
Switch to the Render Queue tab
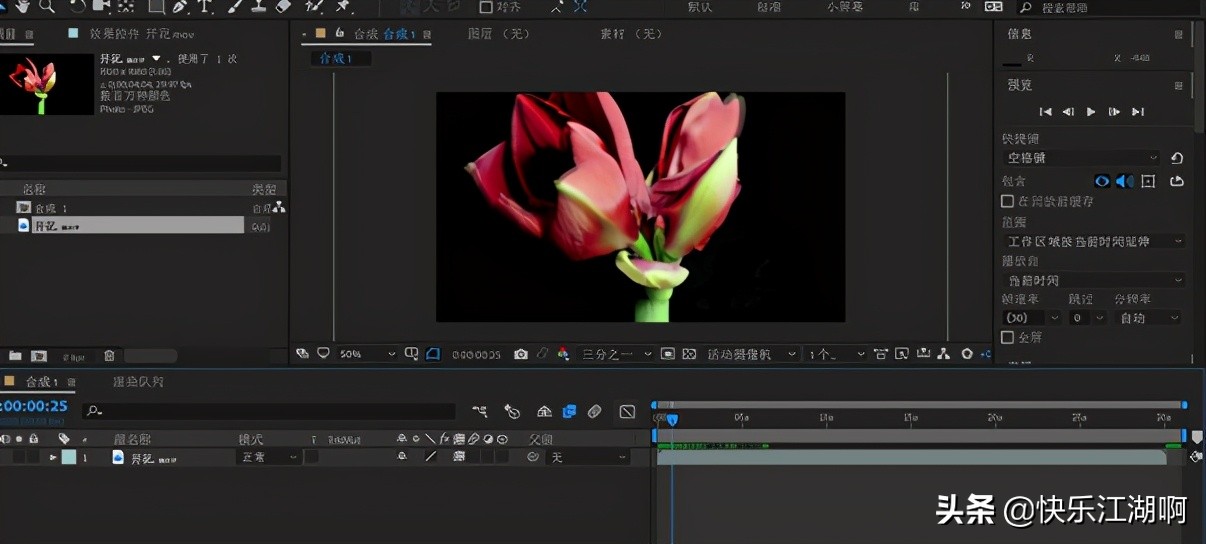(138, 382)
